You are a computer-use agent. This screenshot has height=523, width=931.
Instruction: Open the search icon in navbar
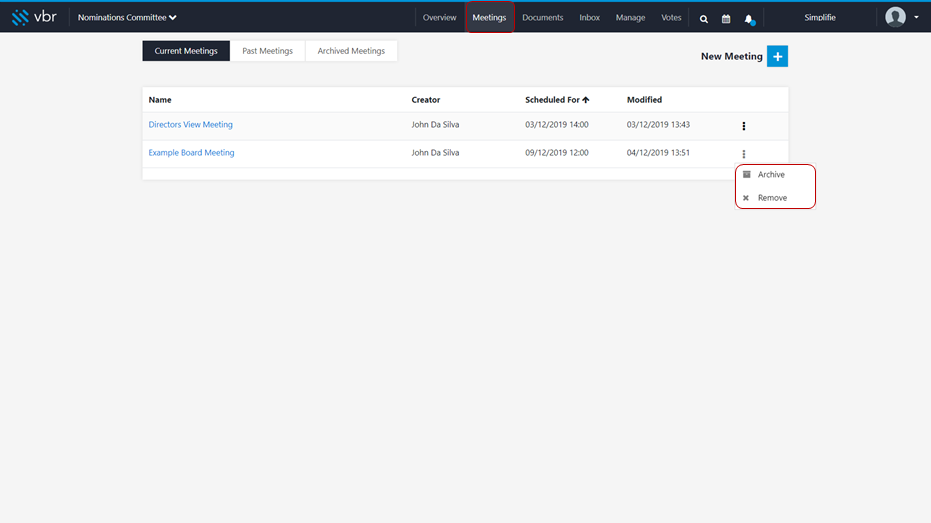704,19
